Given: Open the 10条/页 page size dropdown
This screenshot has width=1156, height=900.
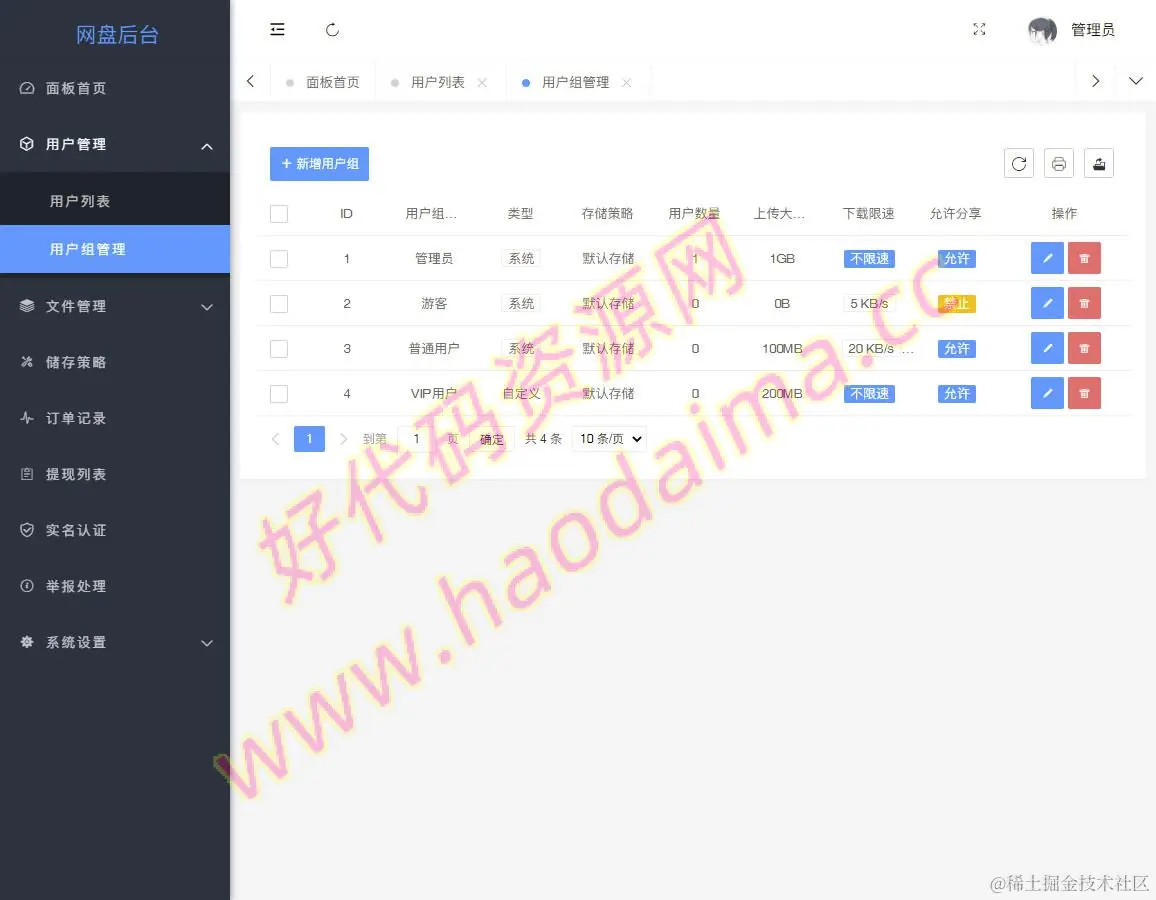Looking at the screenshot, I should coord(608,438).
